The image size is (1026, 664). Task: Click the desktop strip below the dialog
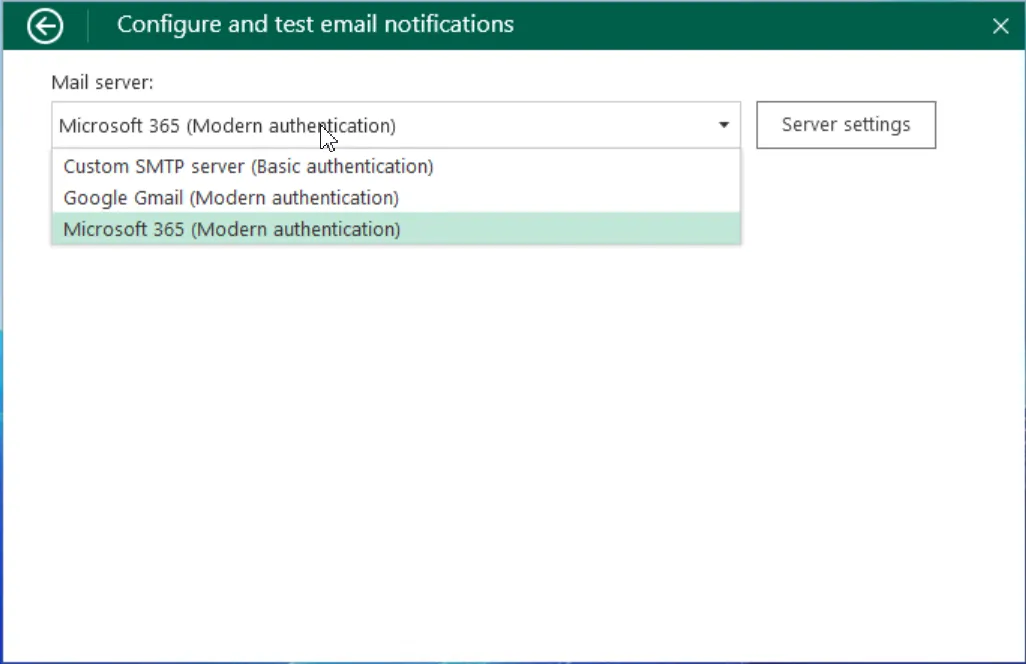click(x=500, y=661)
